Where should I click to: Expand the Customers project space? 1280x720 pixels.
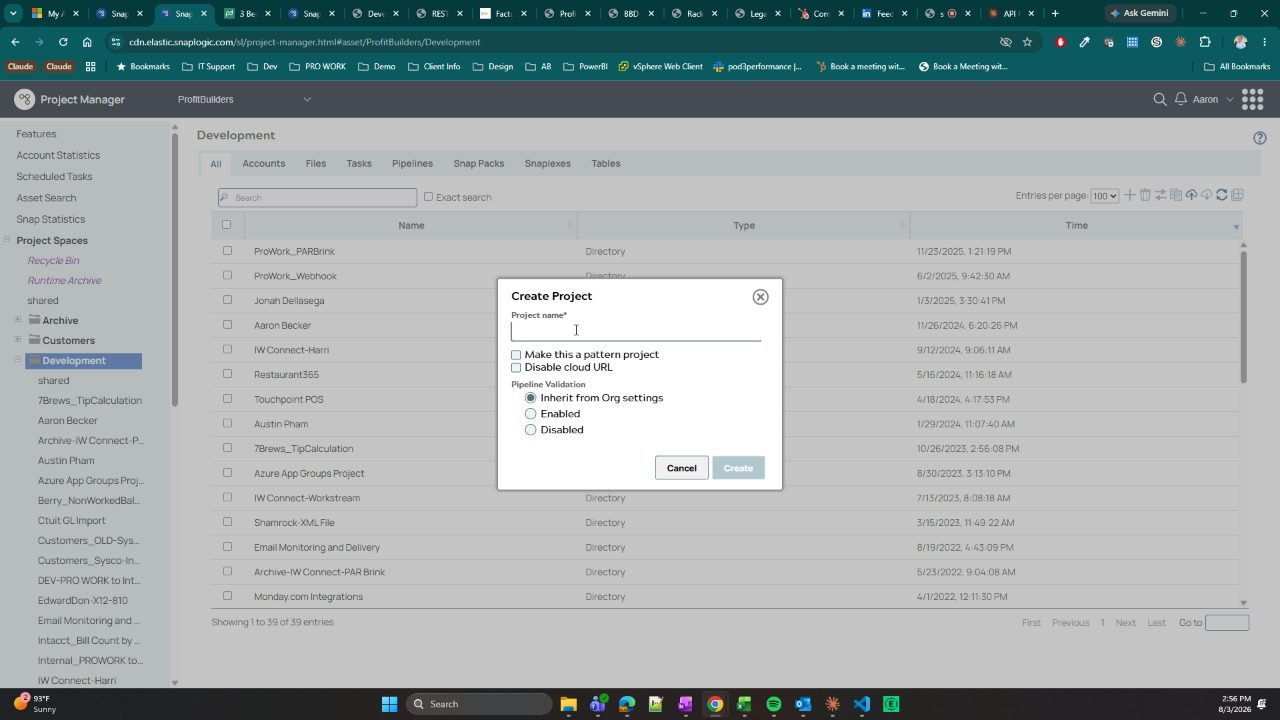[18, 340]
